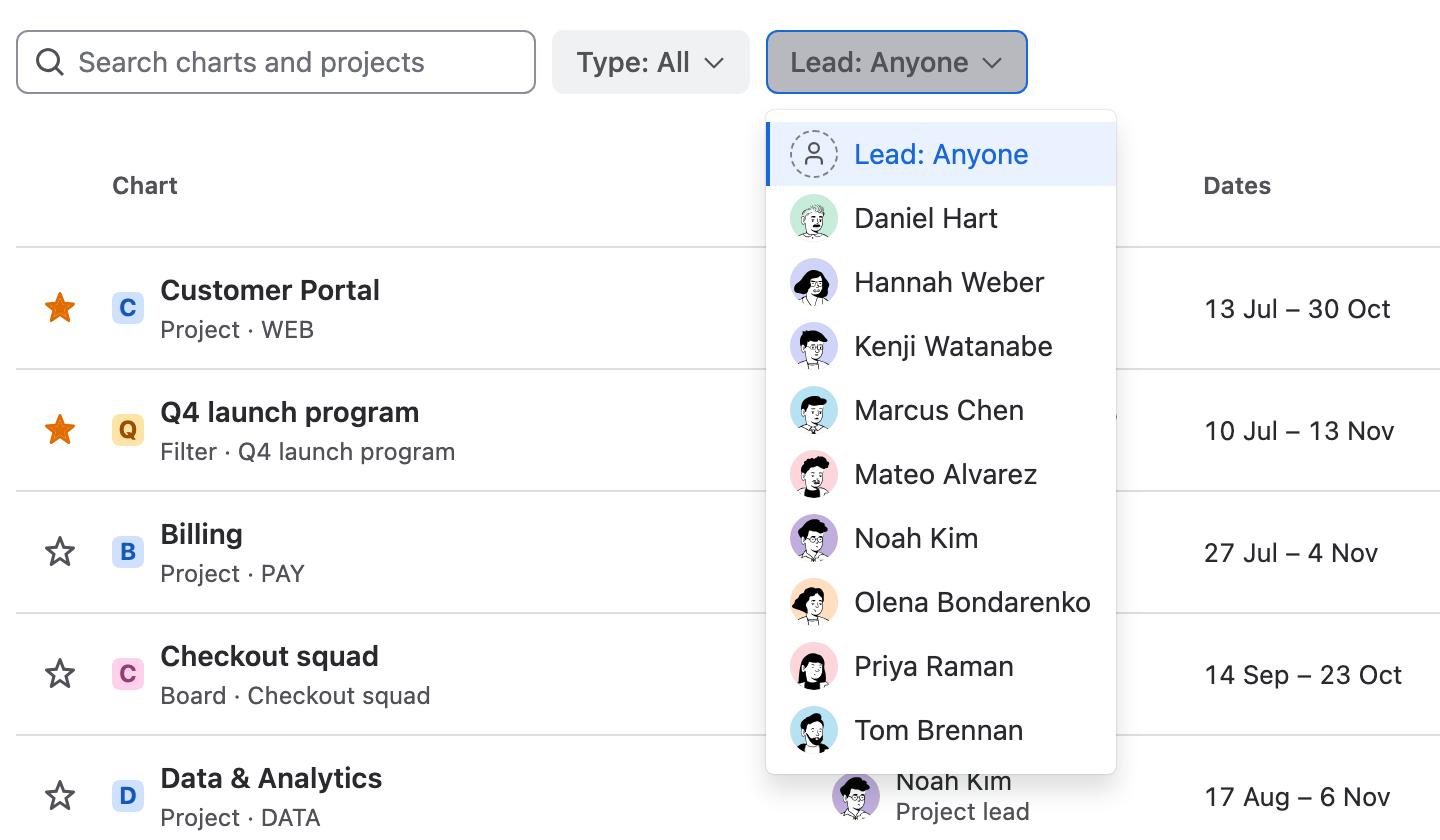Filter by lead Daniel Hart
The height and width of the screenshot is (840, 1440).
tap(941, 218)
